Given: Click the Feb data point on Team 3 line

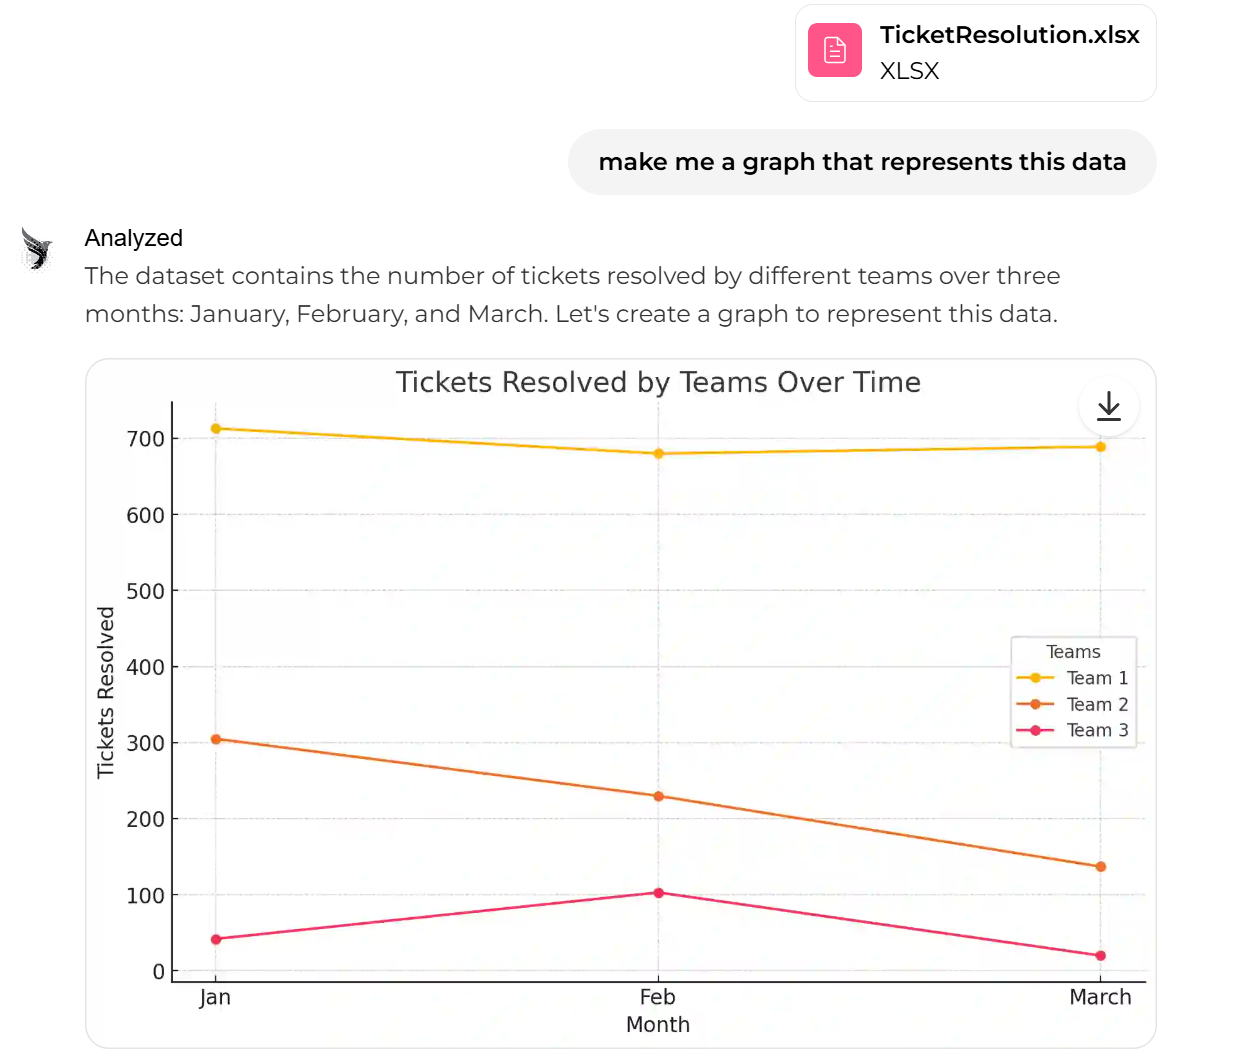Looking at the screenshot, I should click(658, 891).
